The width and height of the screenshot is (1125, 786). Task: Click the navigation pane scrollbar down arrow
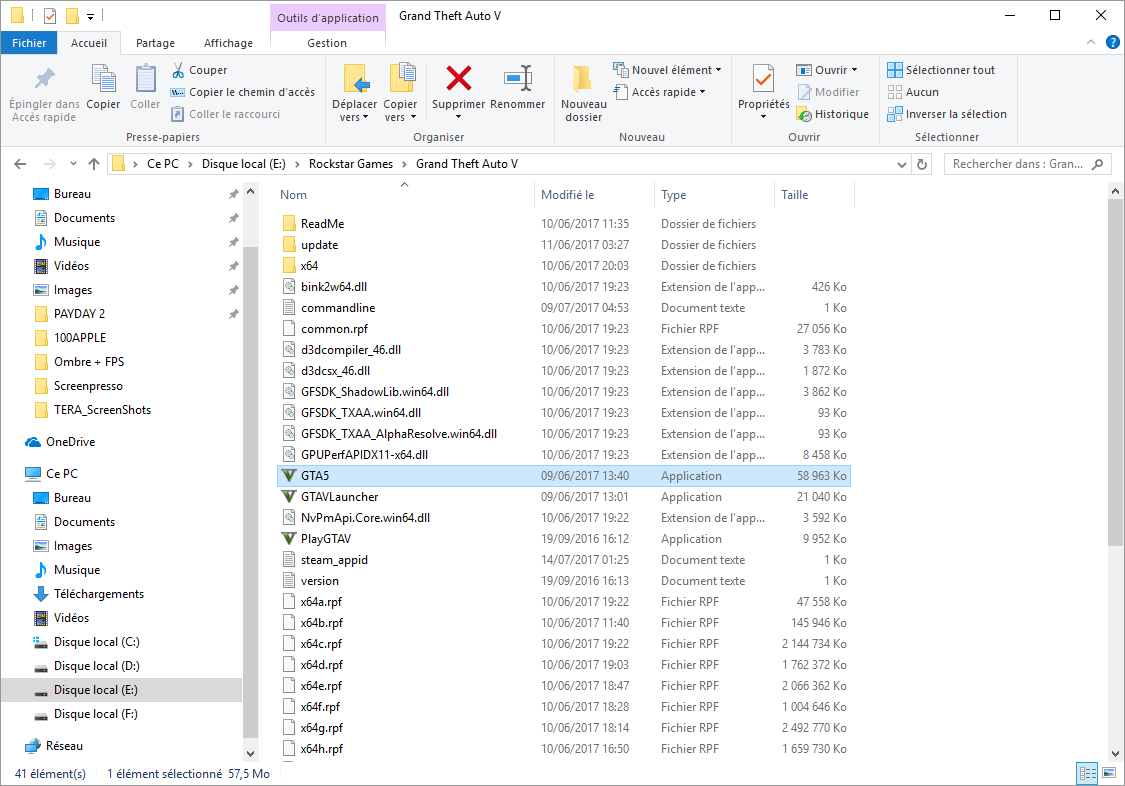tap(250, 753)
